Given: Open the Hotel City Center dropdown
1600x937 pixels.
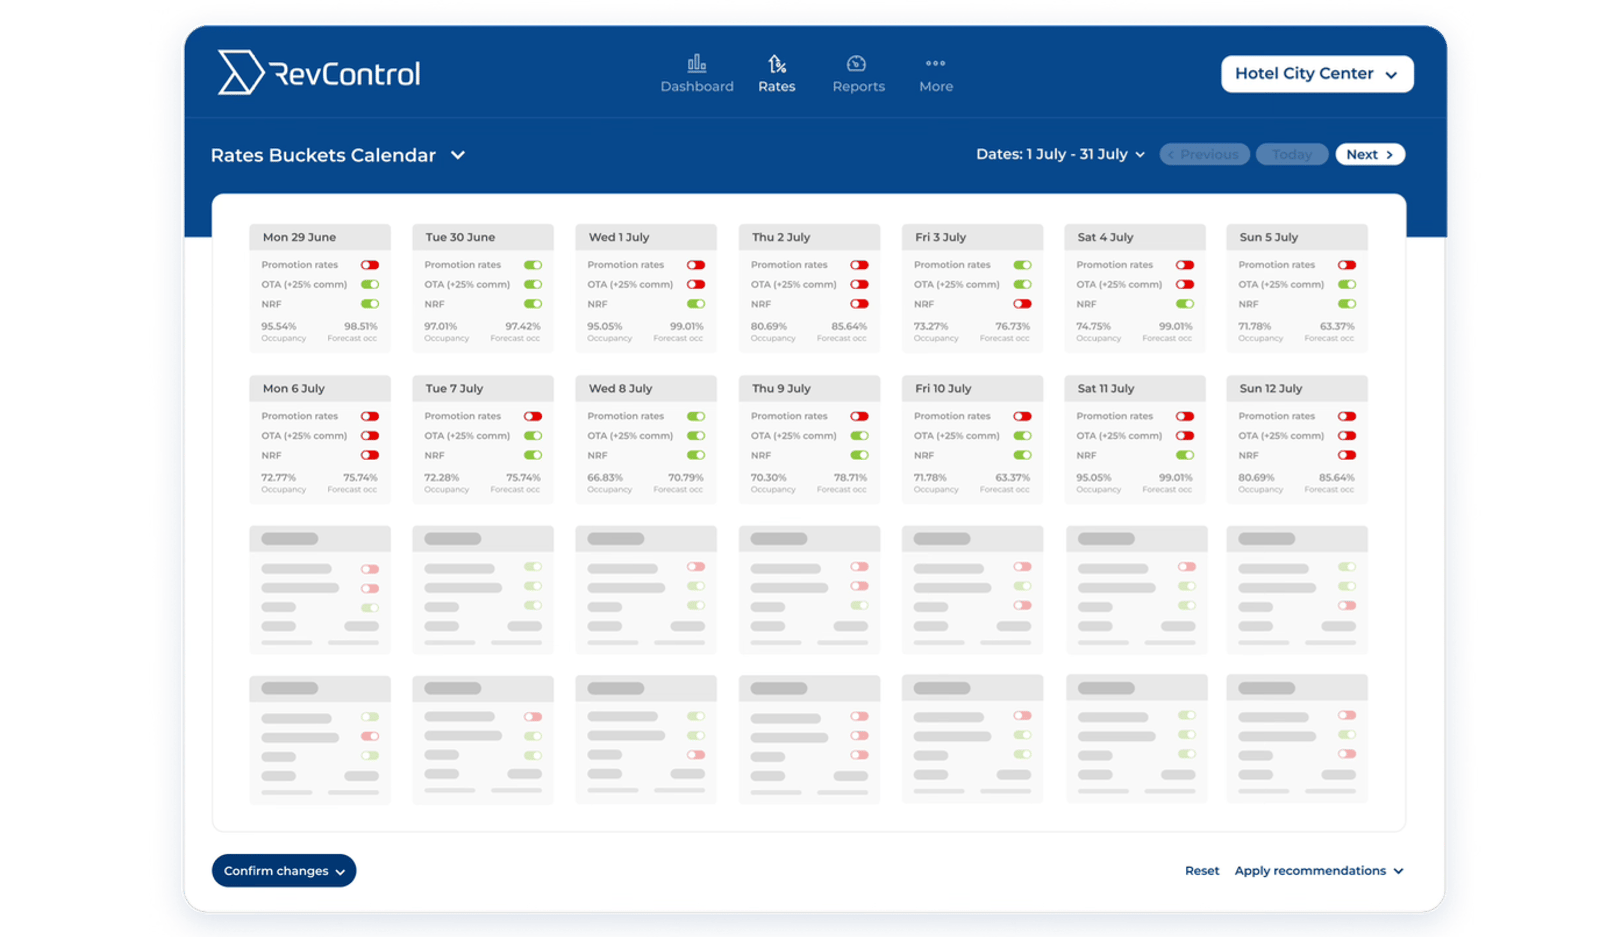Looking at the screenshot, I should (1317, 74).
